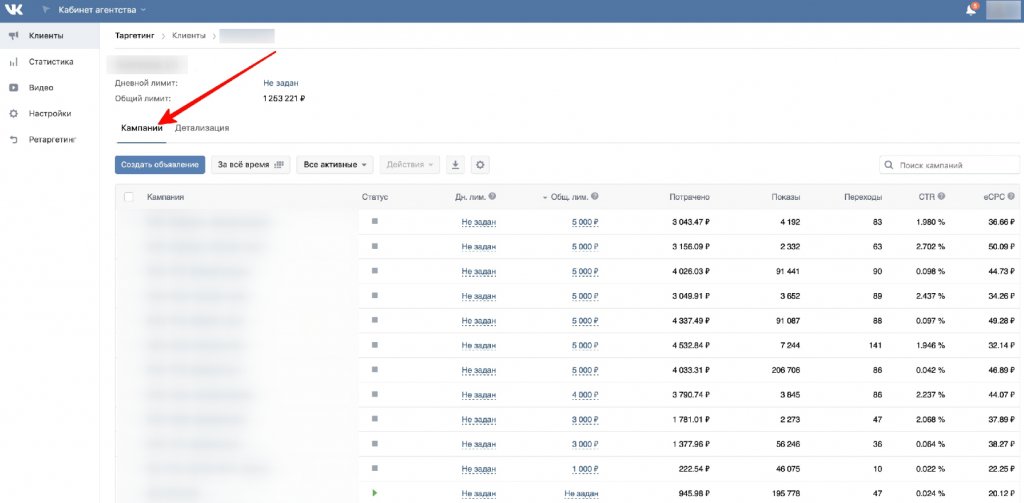The image size is (1024, 503).
Task: Toggle status of campaign with 3 043.47 ₽ spent
Action: pyautogui.click(x=375, y=221)
